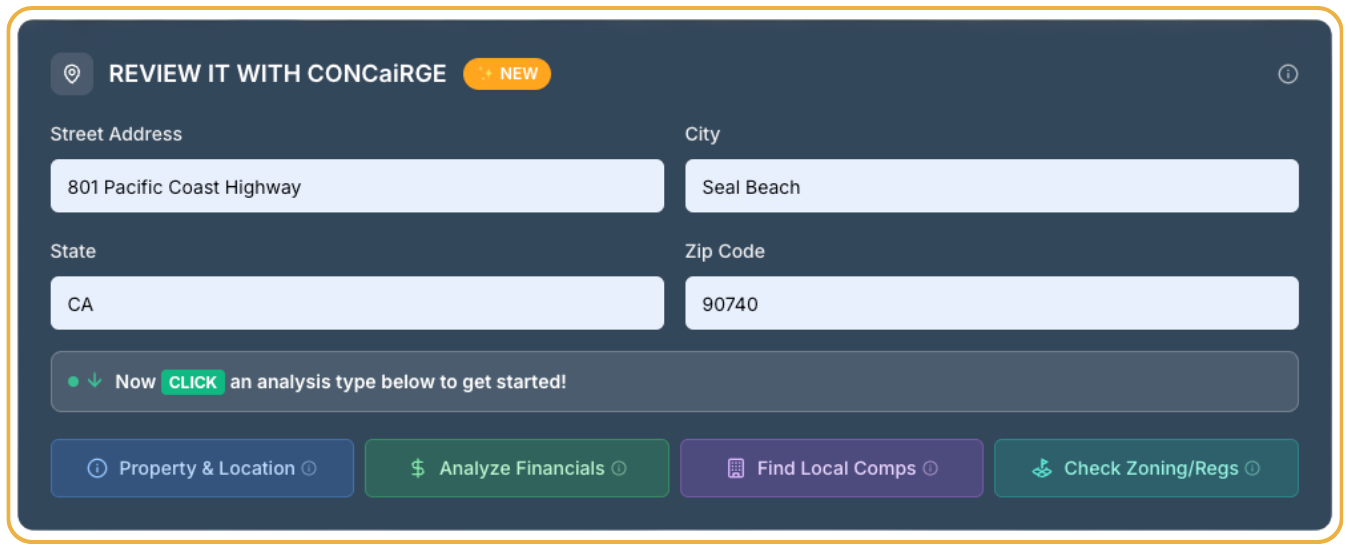Focus the Street Address input field
1350x550 pixels.
(x=357, y=186)
